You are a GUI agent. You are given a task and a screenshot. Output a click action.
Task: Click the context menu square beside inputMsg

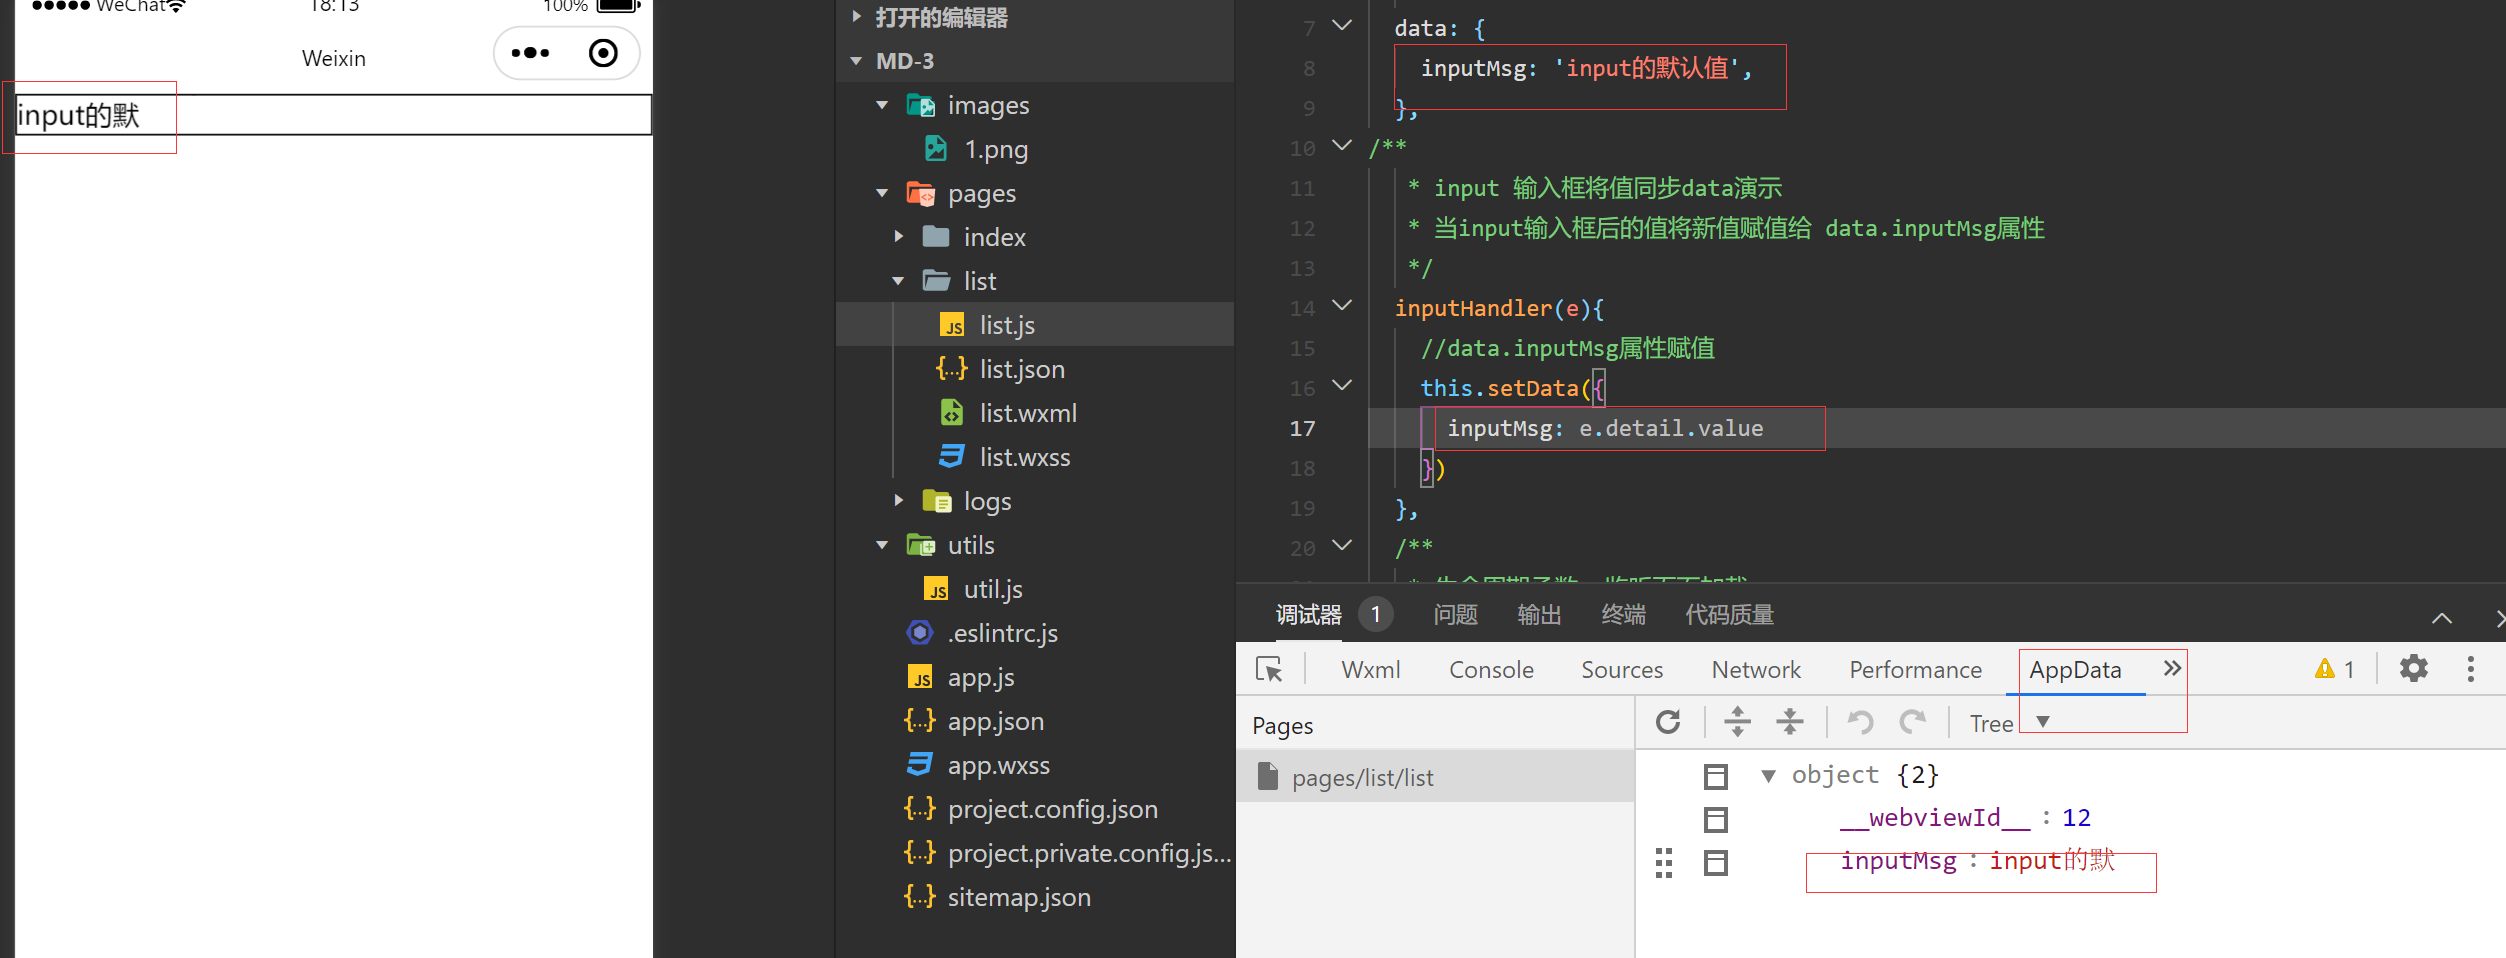click(x=1716, y=863)
